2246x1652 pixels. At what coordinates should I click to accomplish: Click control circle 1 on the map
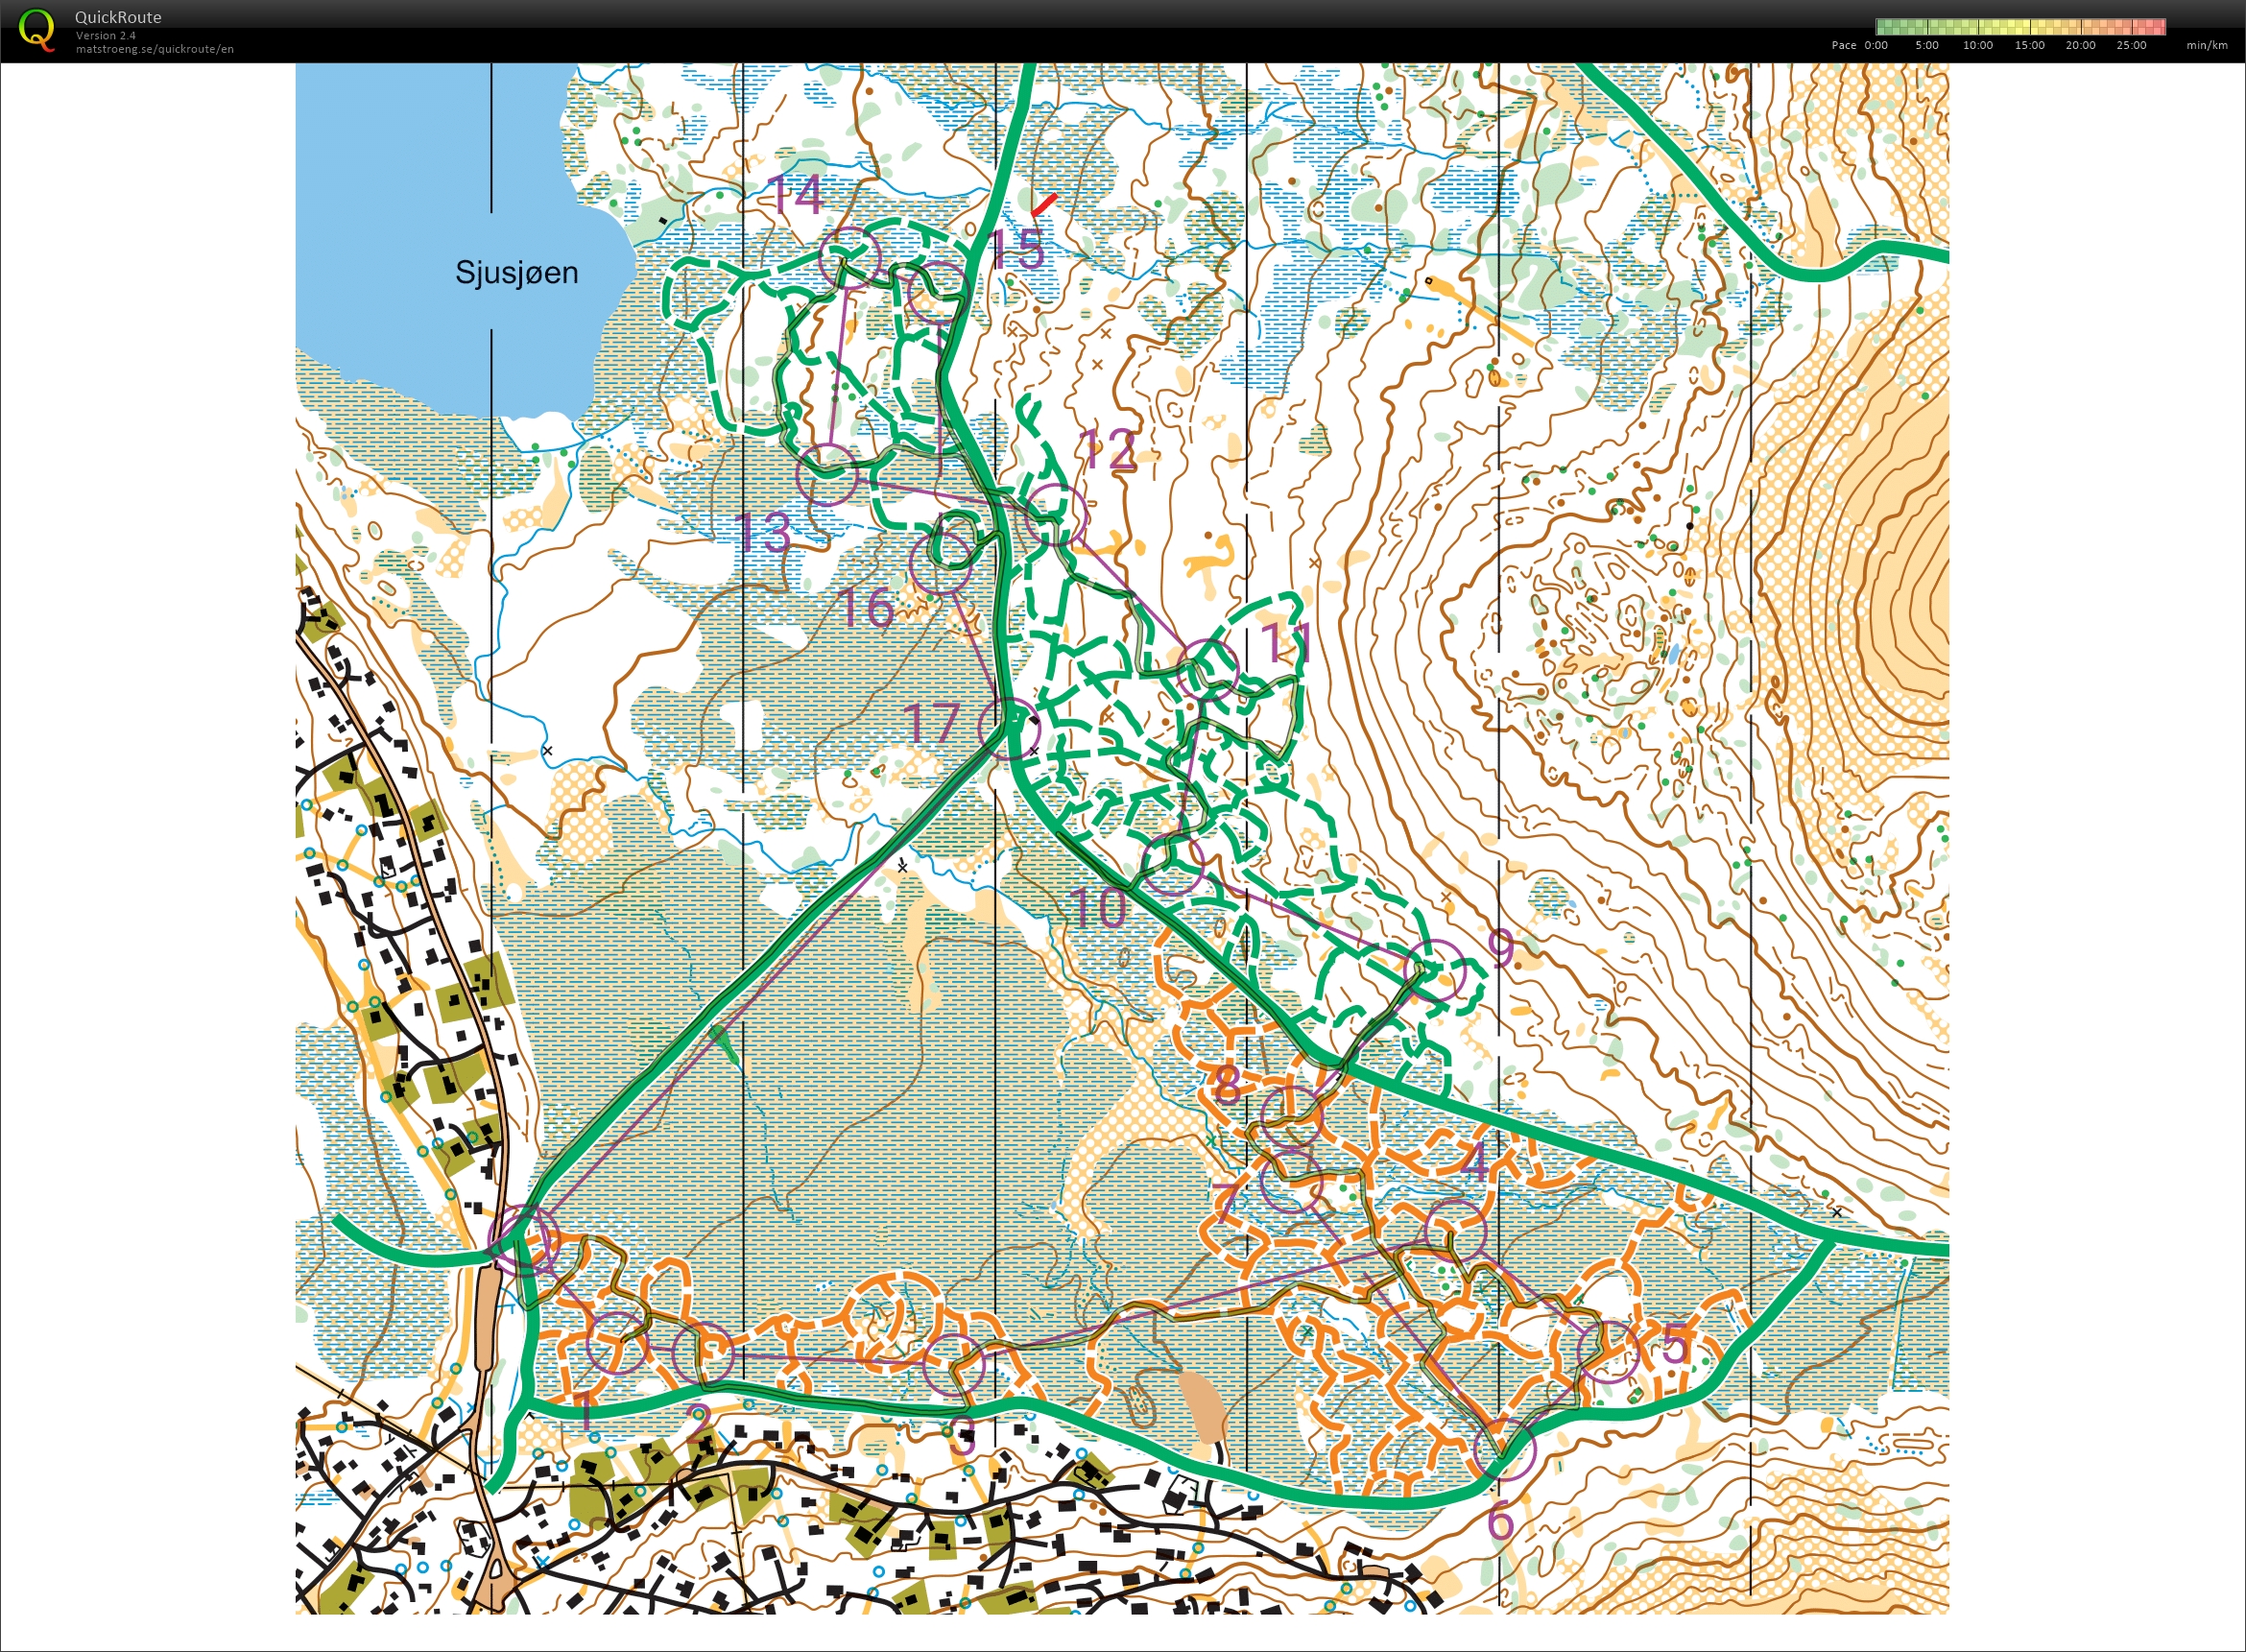(x=617, y=1343)
